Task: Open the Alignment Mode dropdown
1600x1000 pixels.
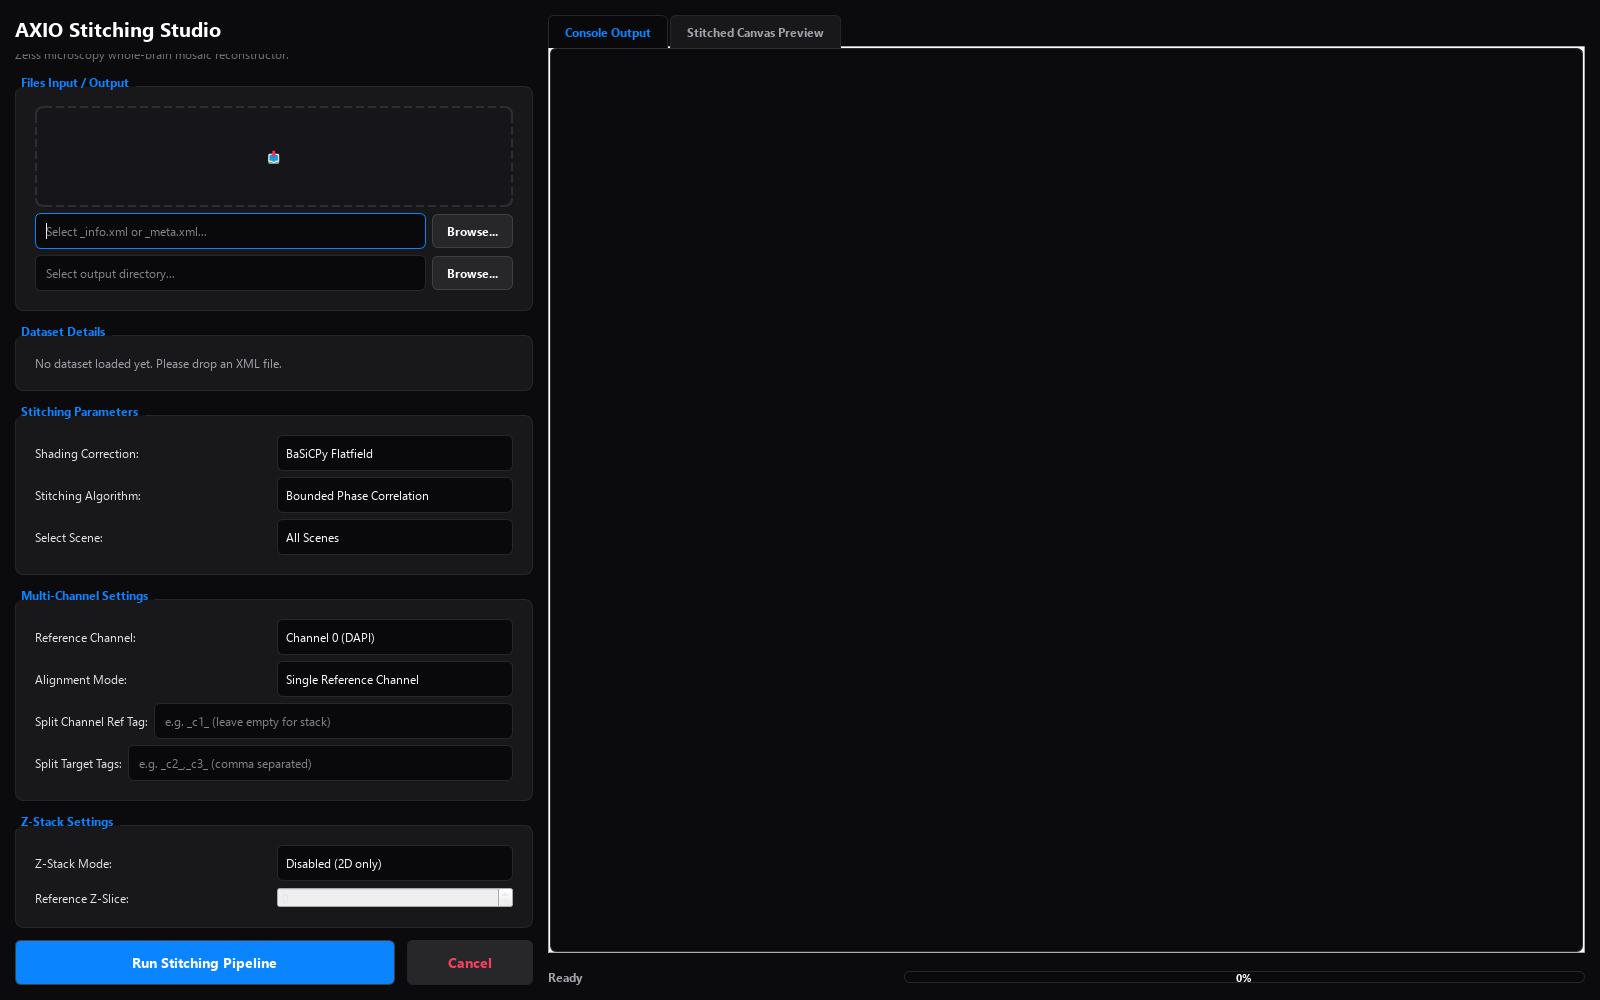Action: [394, 679]
